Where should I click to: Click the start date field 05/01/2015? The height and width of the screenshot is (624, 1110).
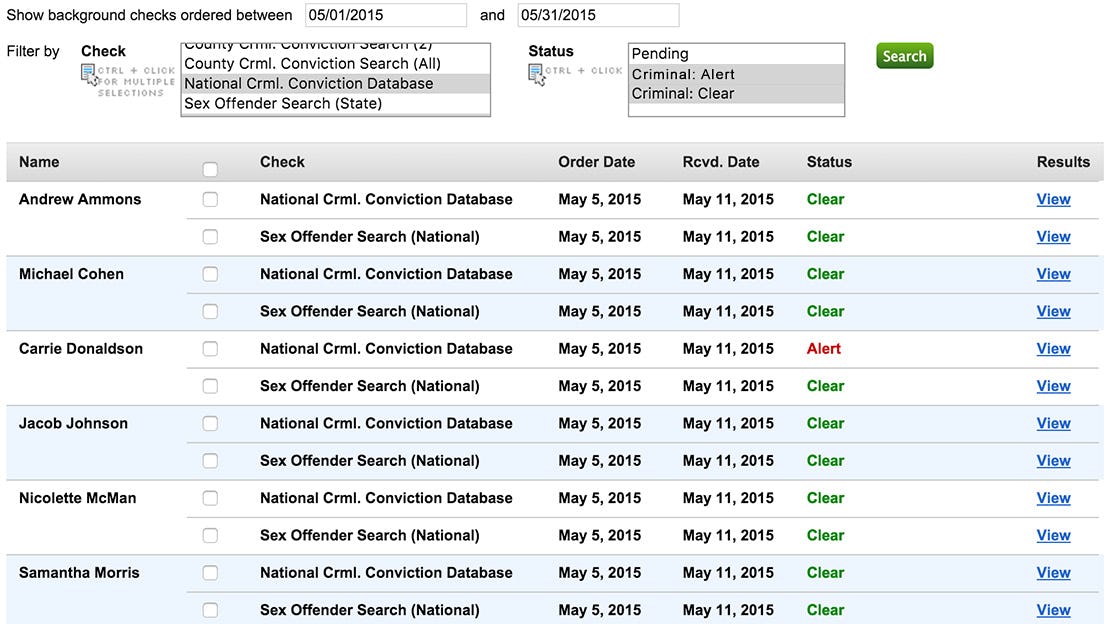point(385,15)
